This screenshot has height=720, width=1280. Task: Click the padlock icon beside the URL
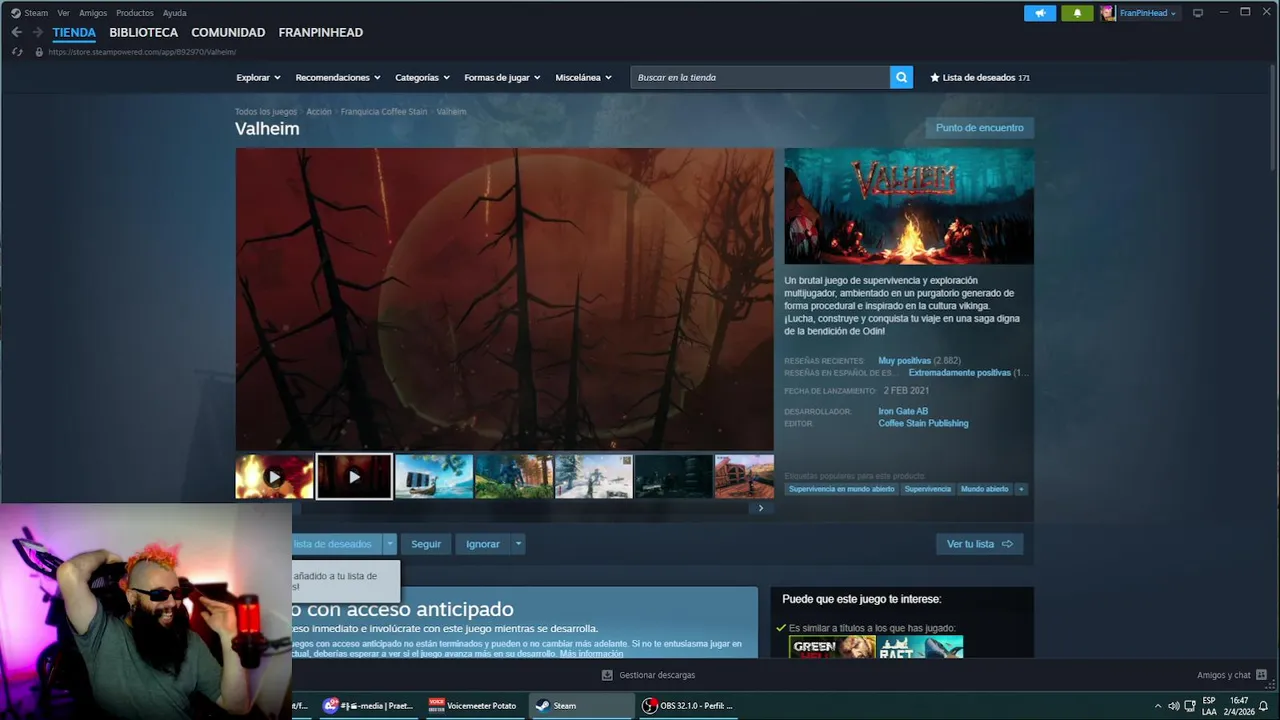39,52
